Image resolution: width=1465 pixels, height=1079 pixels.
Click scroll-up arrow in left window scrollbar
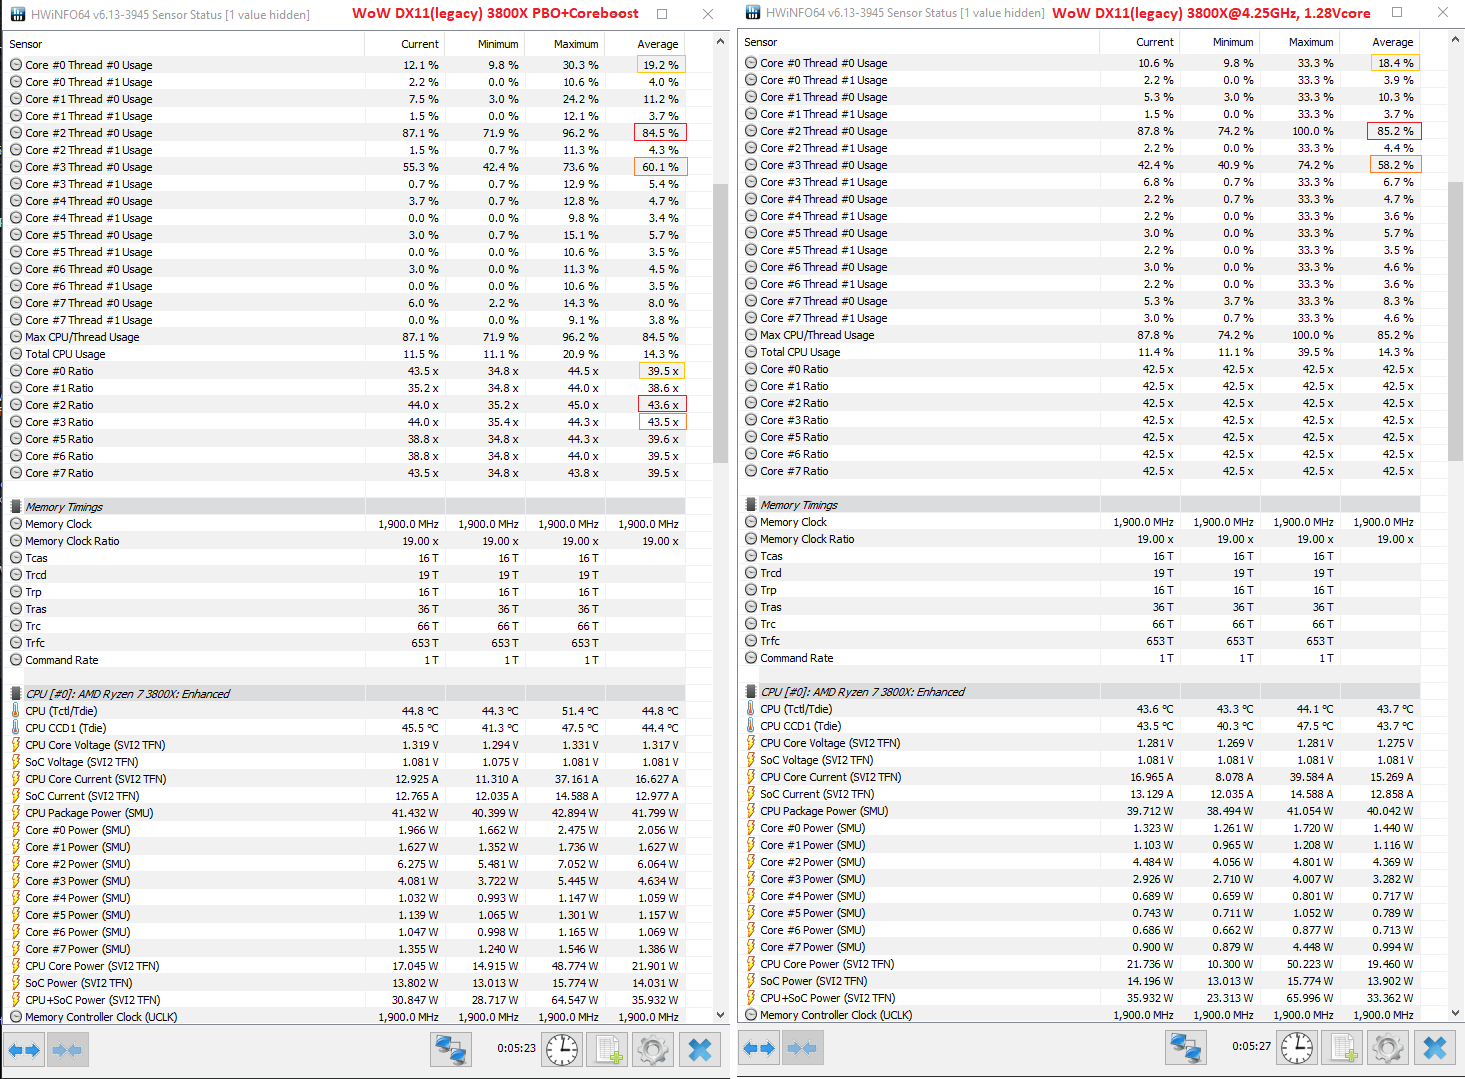pos(720,42)
